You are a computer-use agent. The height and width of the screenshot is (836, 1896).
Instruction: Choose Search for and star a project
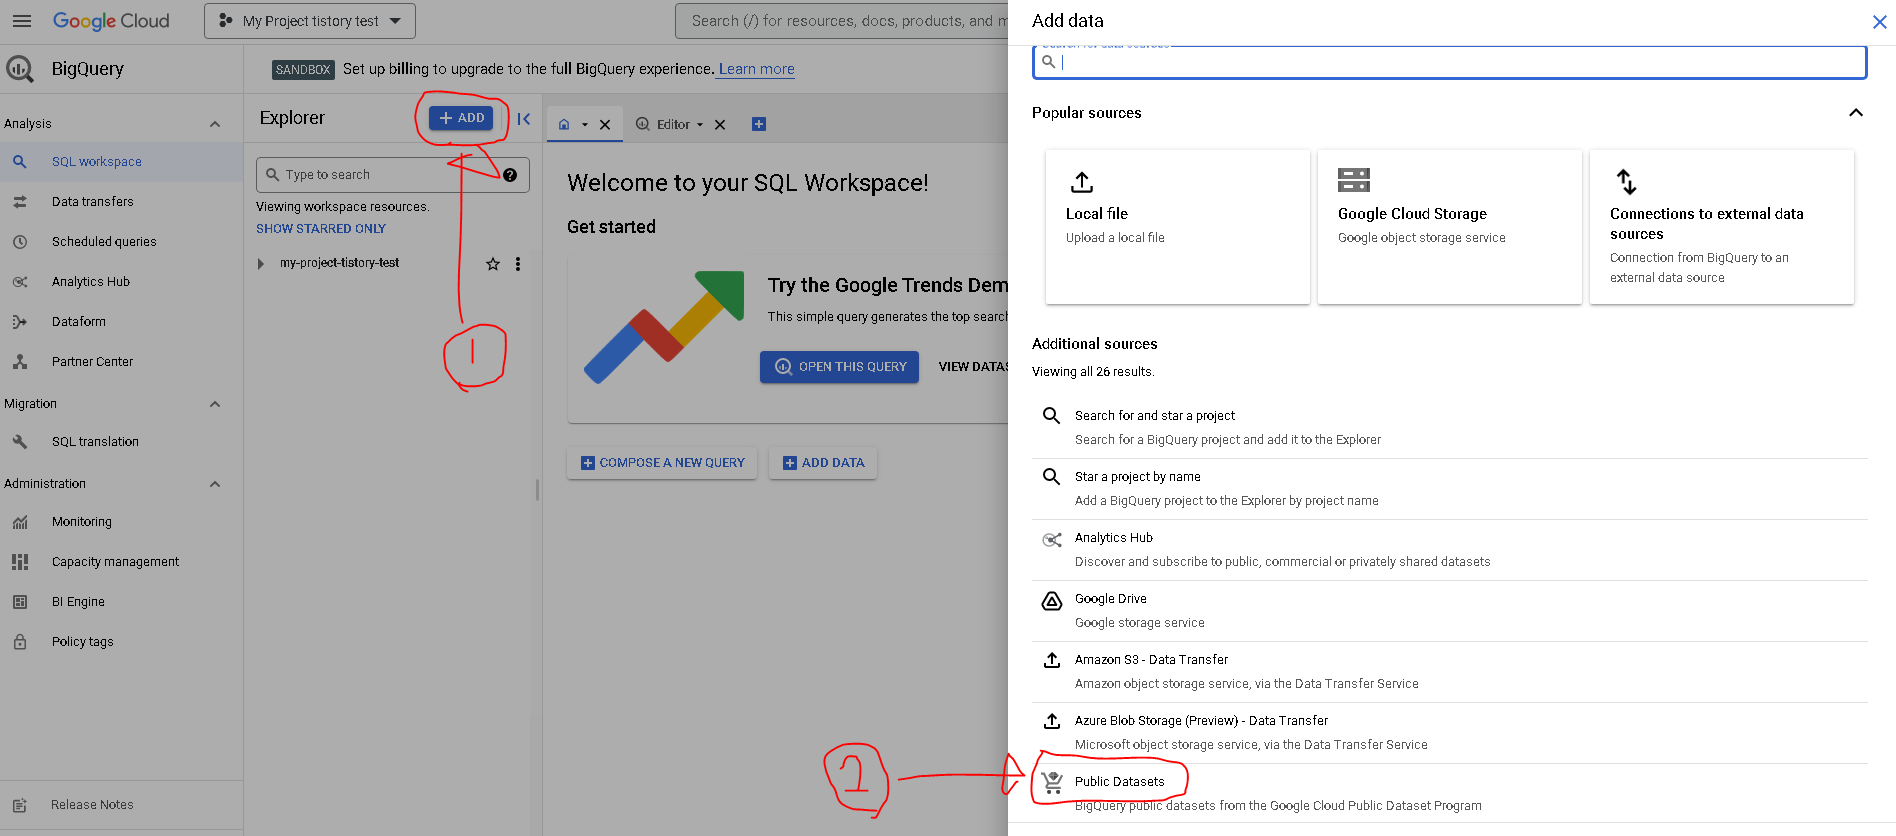pyautogui.click(x=1450, y=428)
